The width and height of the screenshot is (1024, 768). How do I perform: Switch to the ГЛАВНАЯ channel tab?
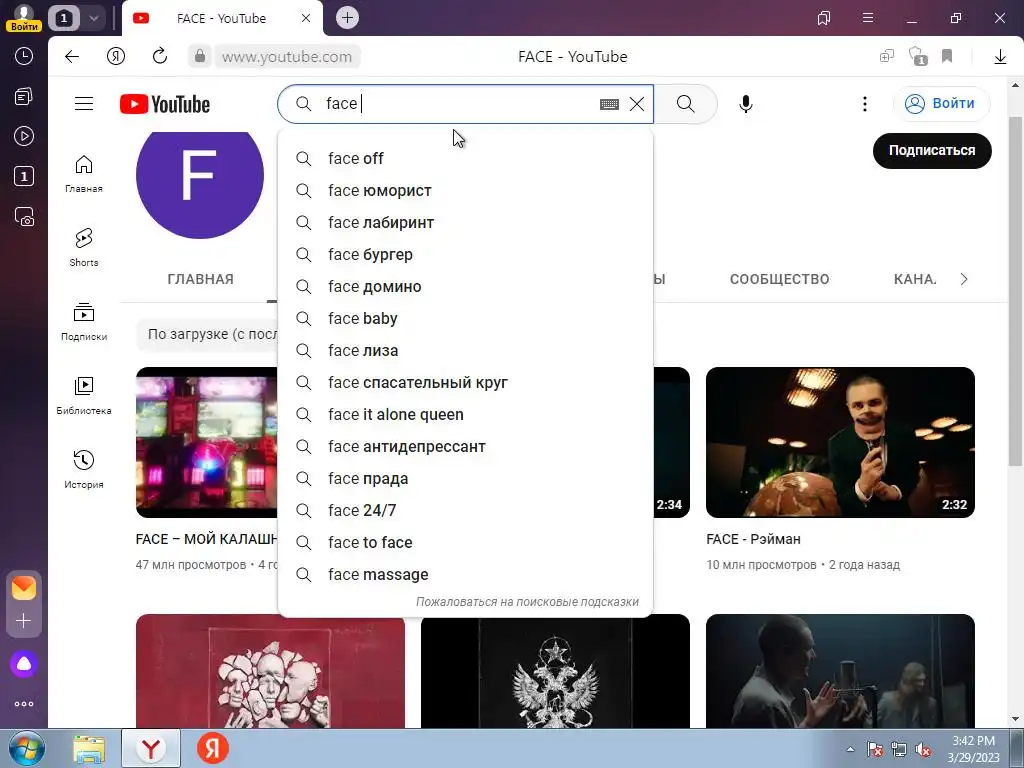click(200, 280)
